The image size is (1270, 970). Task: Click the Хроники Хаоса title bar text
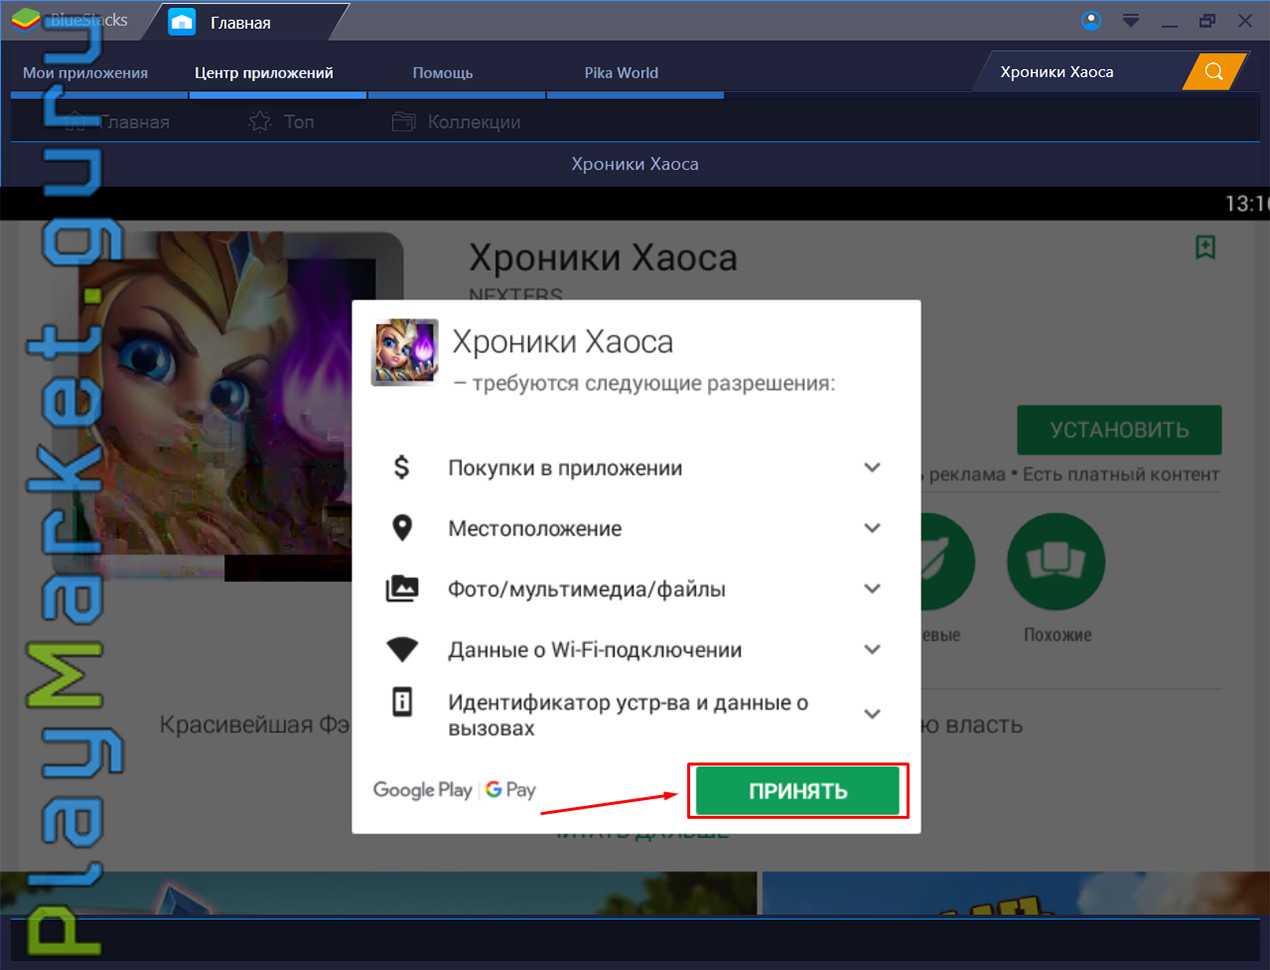click(635, 164)
